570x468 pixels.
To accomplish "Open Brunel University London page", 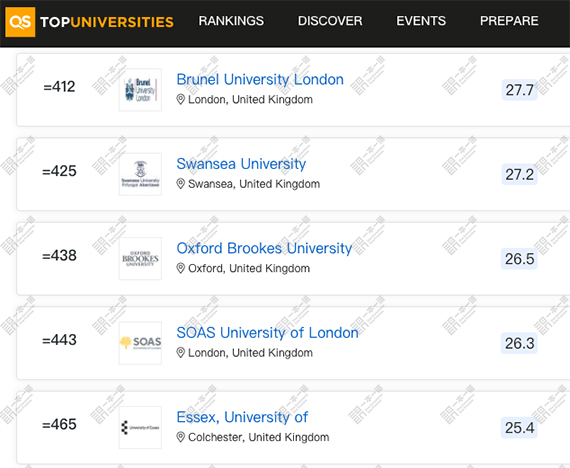I will coord(260,79).
